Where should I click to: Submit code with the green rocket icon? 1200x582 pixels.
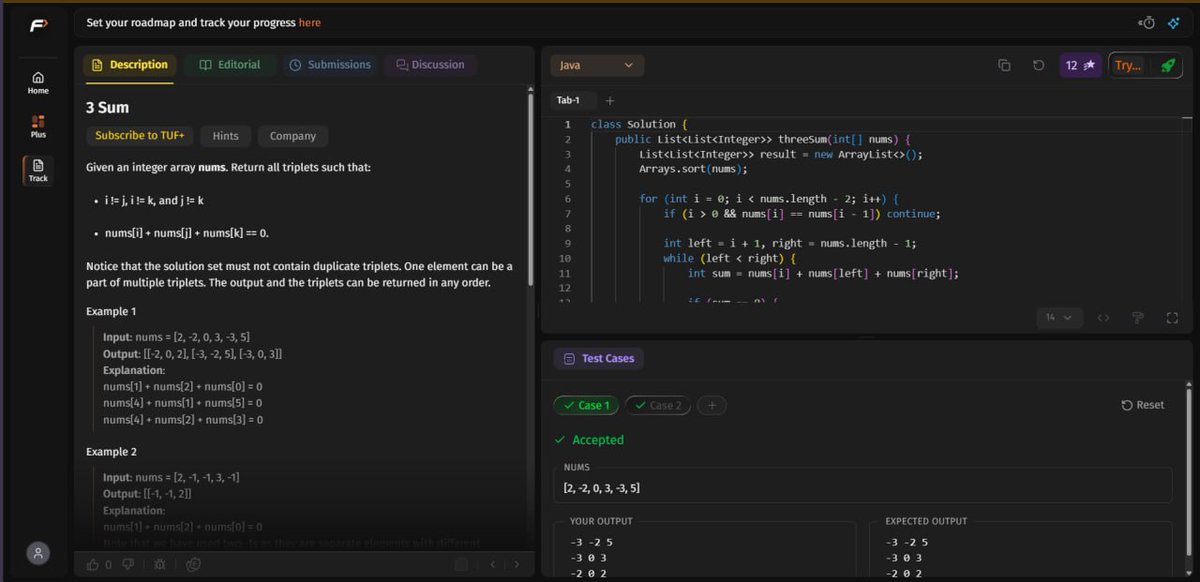pos(1167,65)
